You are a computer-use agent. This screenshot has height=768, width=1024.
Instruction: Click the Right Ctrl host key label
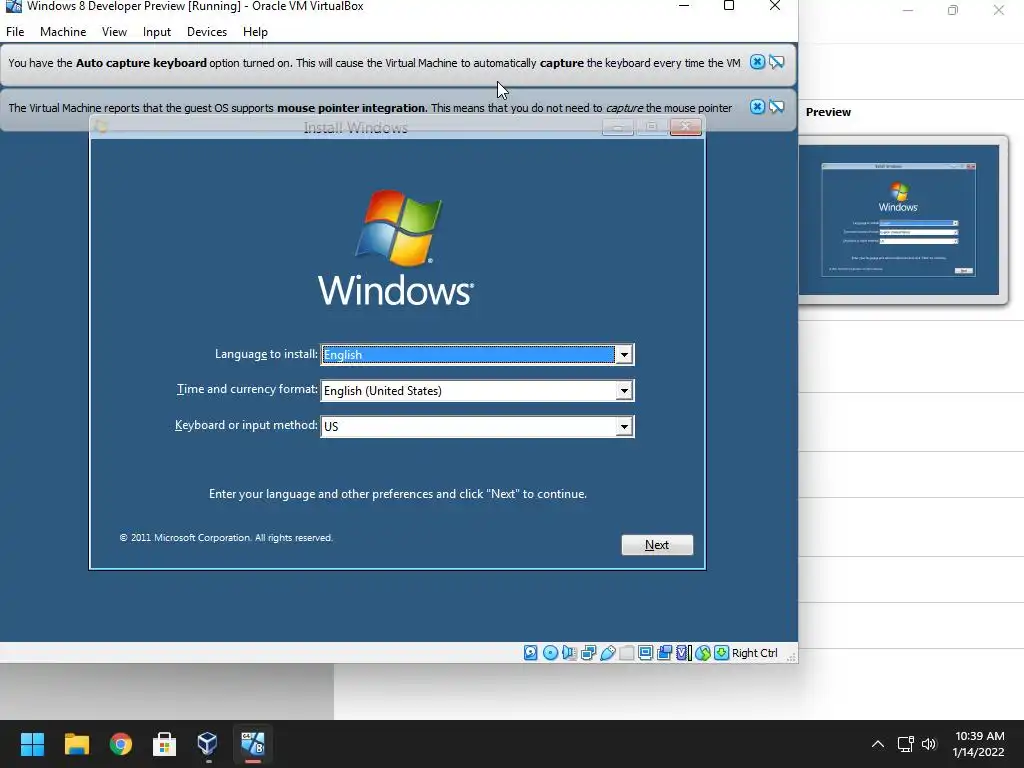coord(754,652)
